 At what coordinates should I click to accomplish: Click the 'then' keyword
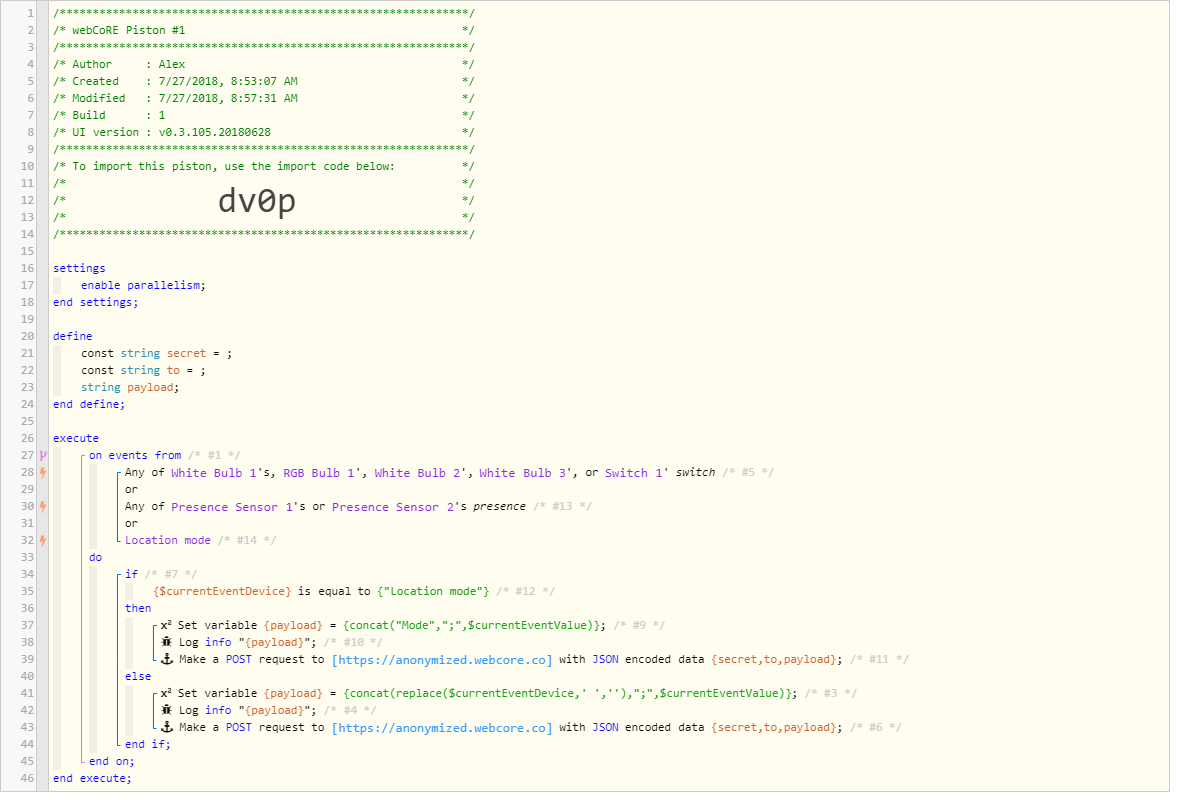(x=138, y=608)
